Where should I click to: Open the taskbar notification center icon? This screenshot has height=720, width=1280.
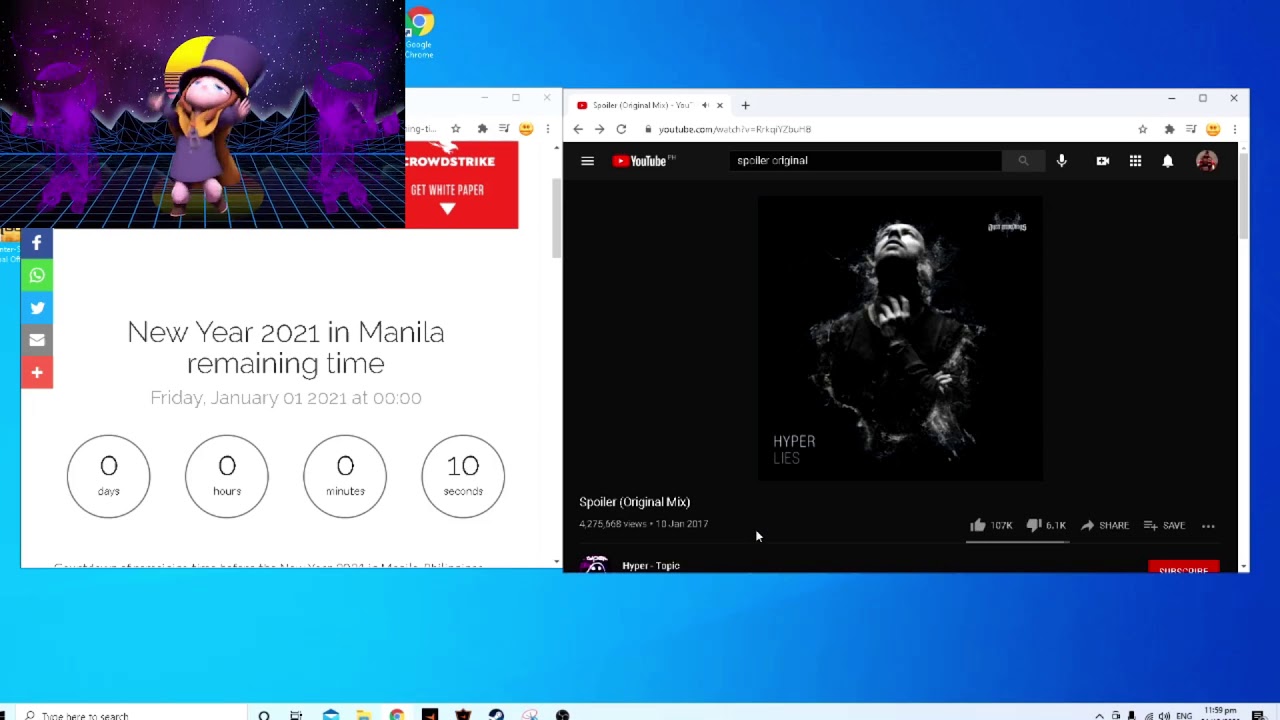(1258, 715)
